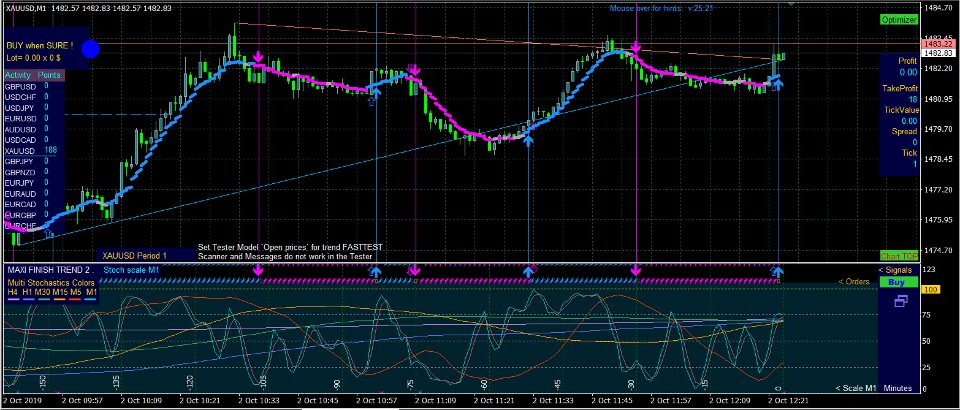This screenshot has height=410, width=960.
Task: Click the MAXI FINISH TREND 2 title
Action: pyautogui.click(x=49, y=270)
